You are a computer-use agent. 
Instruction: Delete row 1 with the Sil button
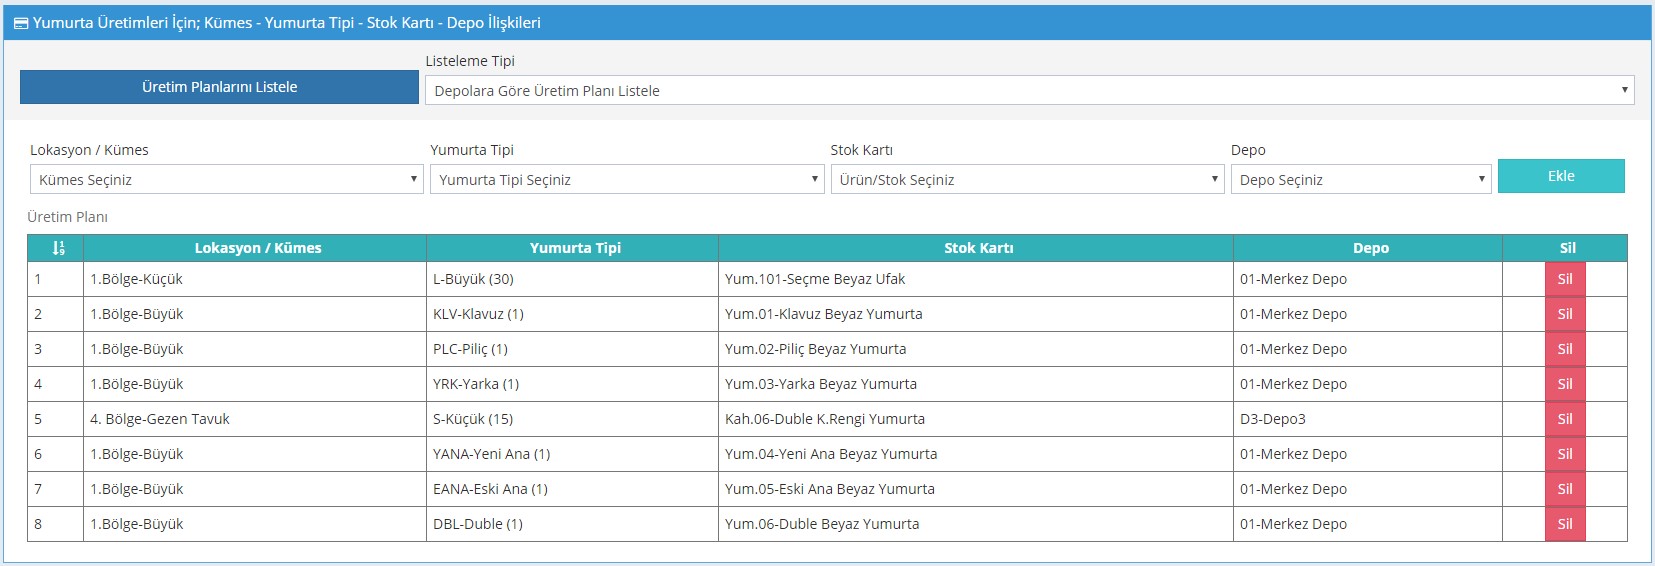tap(1565, 279)
